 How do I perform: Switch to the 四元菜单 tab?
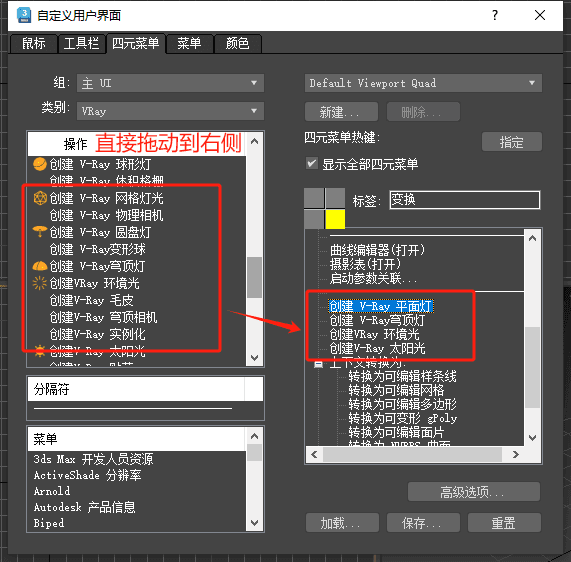(x=135, y=43)
